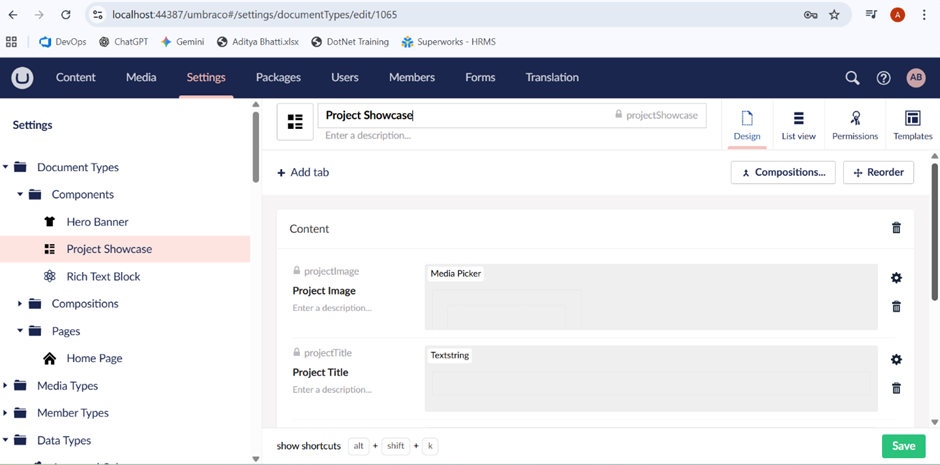Click the Umbraco logo icon
The height and width of the screenshot is (465, 940).
point(22,78)
